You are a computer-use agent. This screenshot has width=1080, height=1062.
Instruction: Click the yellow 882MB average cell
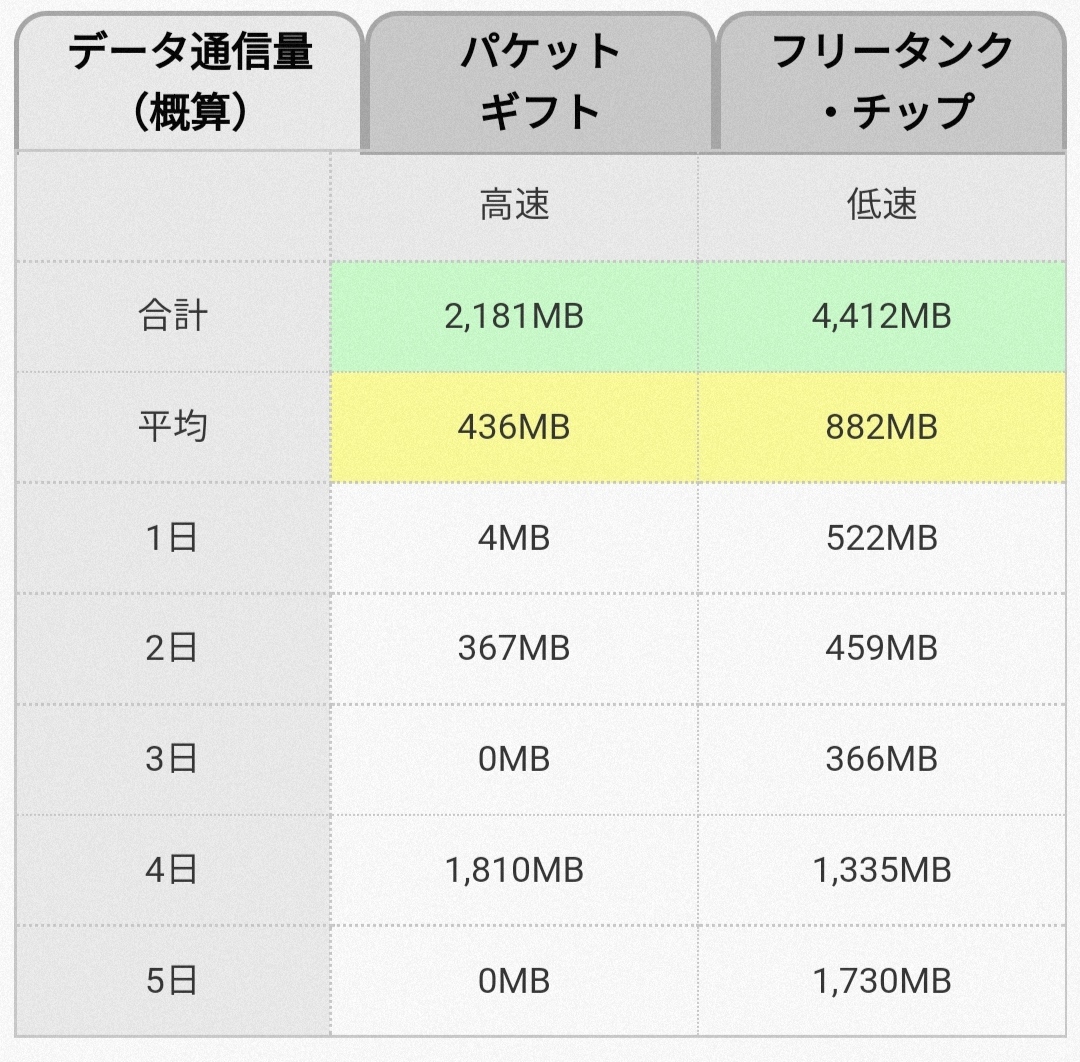click(x=882, y=427)
